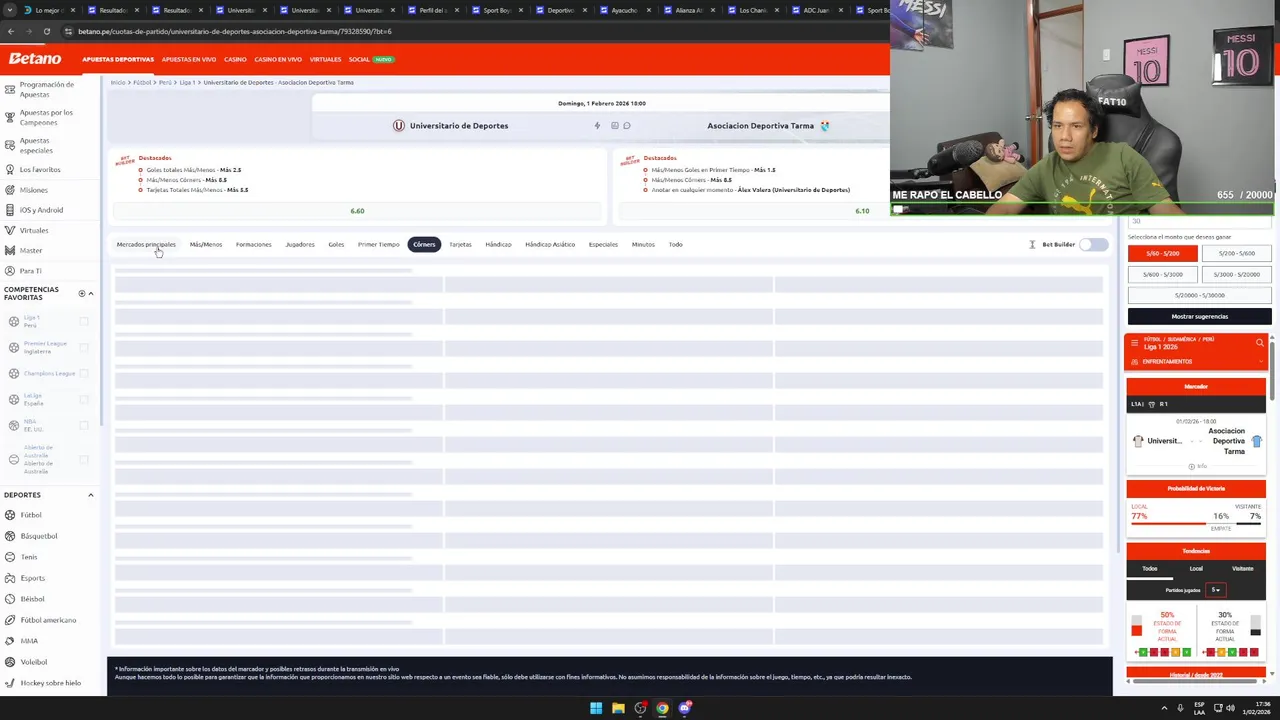Add favorite competition plus icon

point(82,293)
